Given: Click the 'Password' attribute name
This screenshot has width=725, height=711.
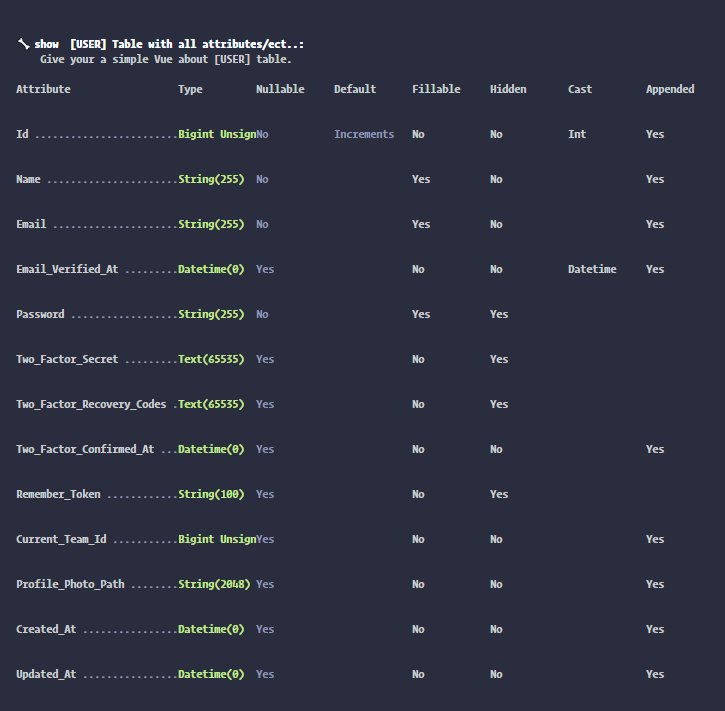Looking at the screenshot, I should point(40,314).
